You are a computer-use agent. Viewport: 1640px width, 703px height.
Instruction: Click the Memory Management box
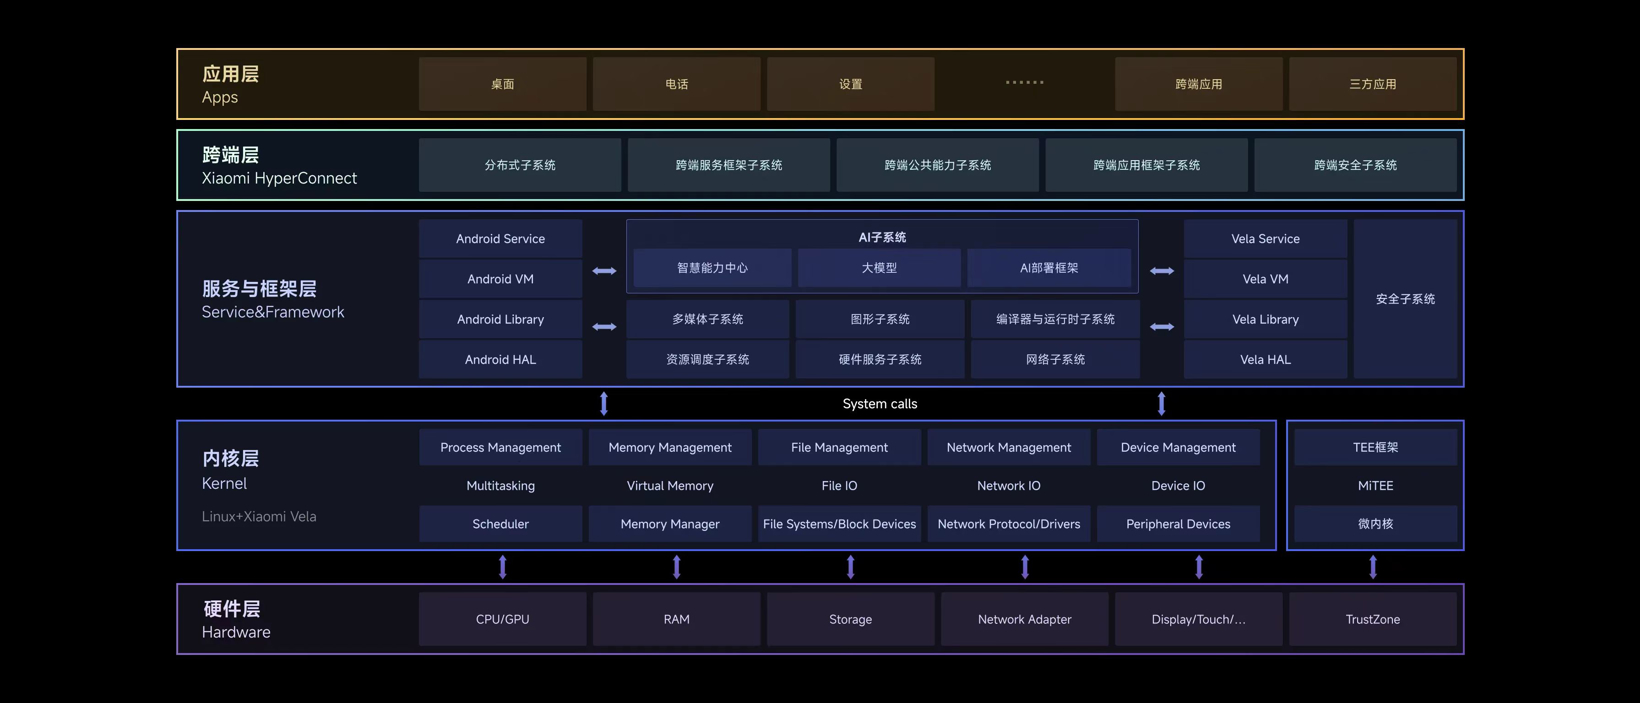[x=670, y=447]
